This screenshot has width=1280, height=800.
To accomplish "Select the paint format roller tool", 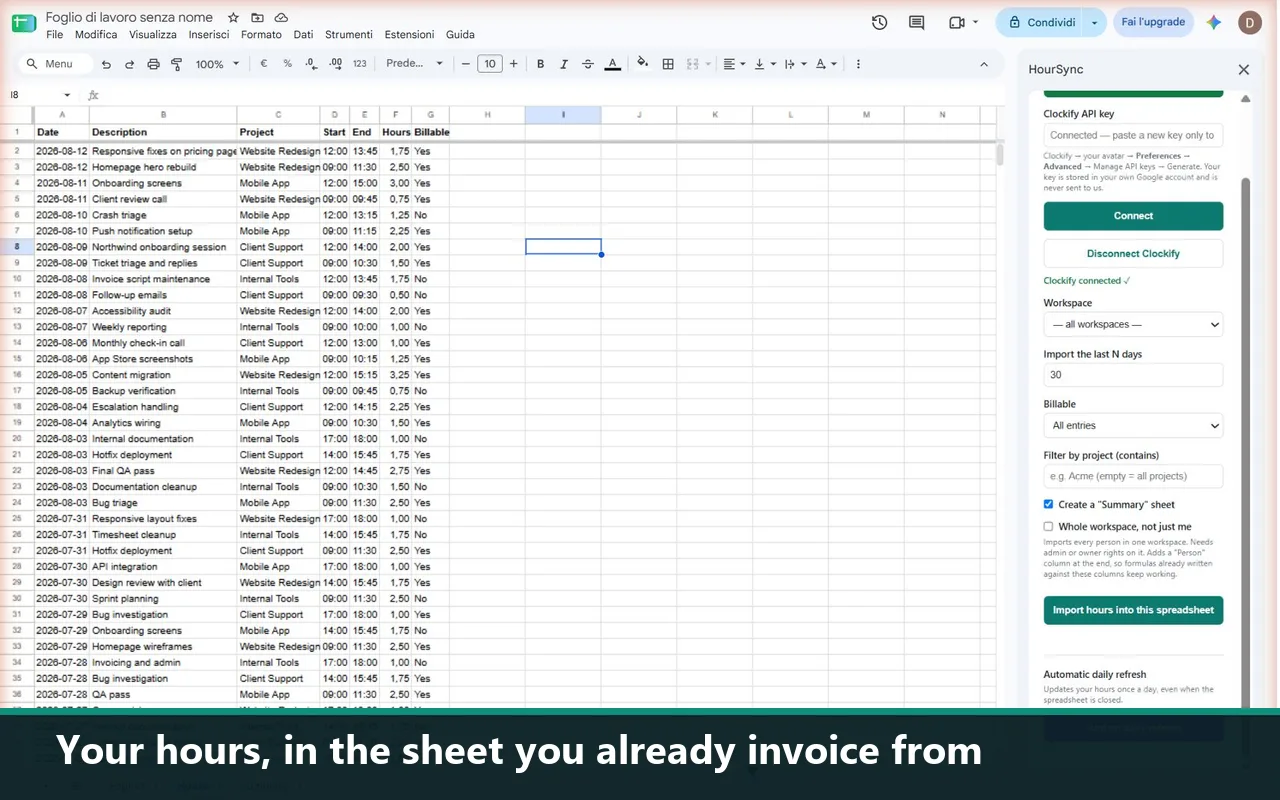I will (x=176, y=64).
